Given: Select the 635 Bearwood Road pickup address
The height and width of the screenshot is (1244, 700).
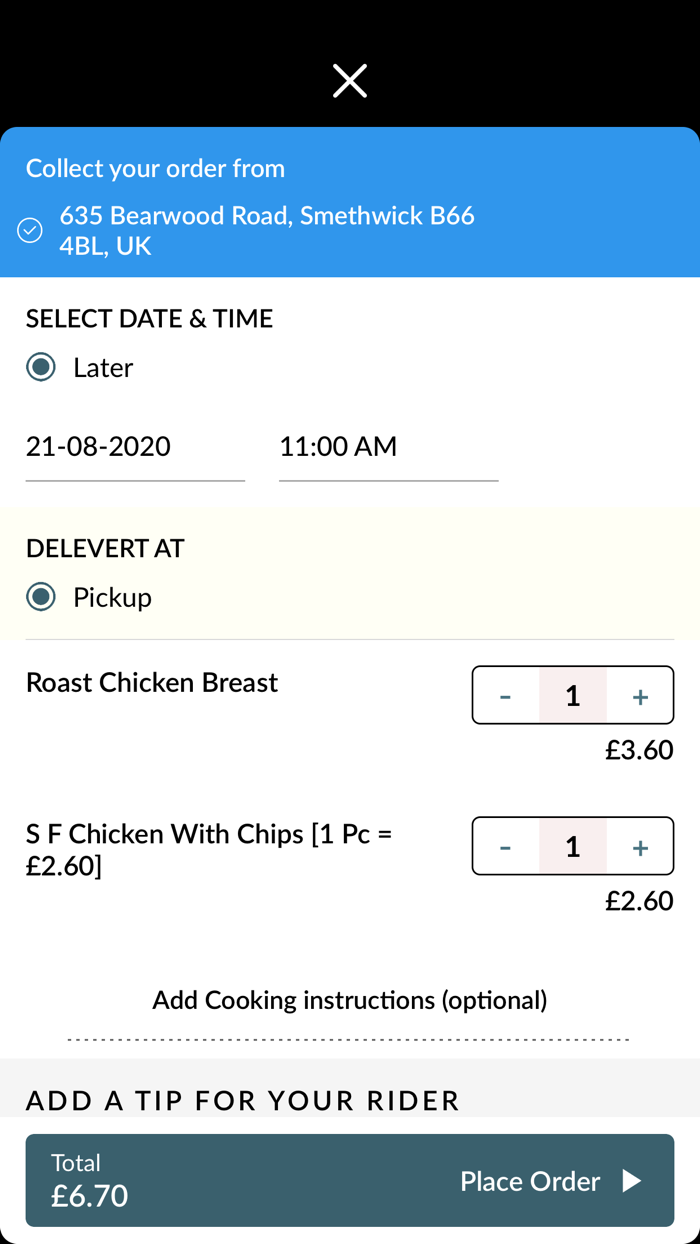Looking at the screenshot, I should (x=265, y=230).
